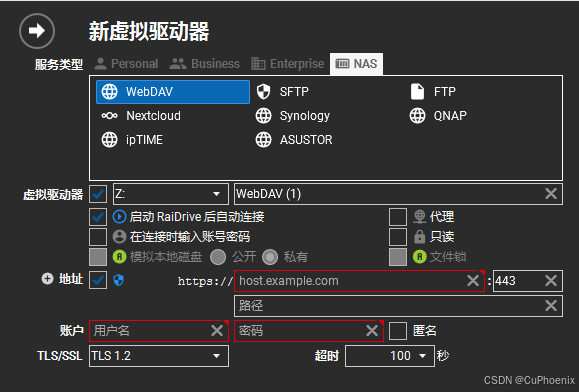579x392 pixels.
Task: Select the 公开 radio button
Action: click(x=218, y=257)
